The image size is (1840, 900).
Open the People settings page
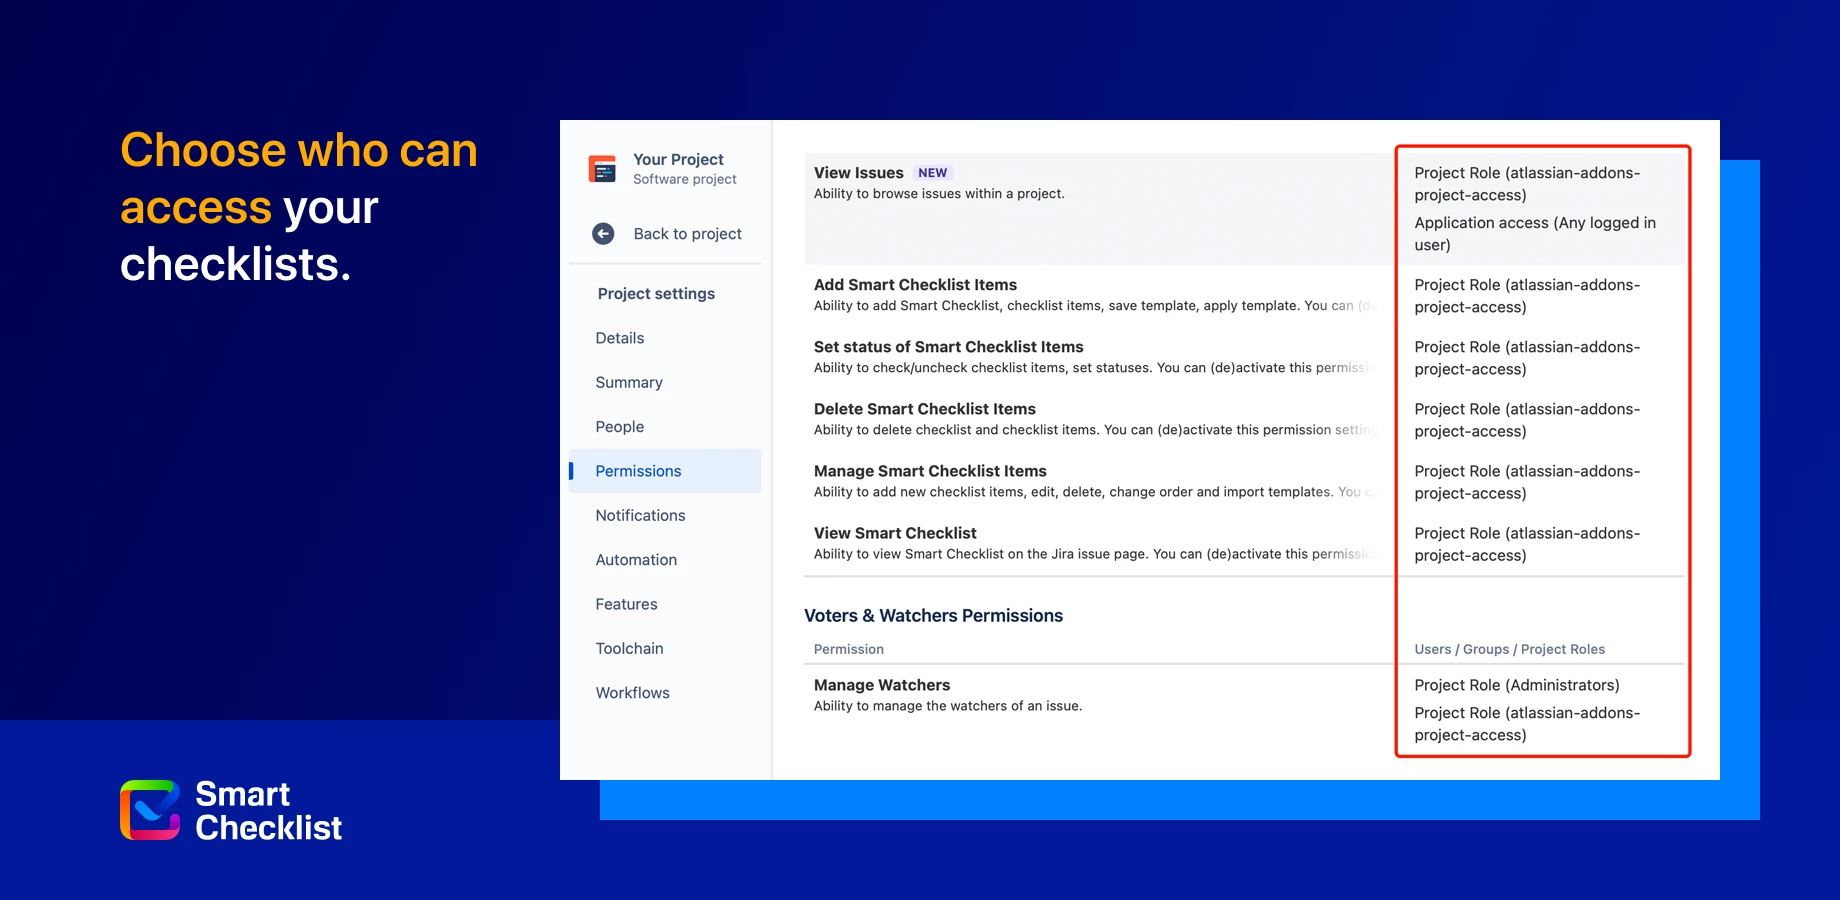tap(618, 426)
